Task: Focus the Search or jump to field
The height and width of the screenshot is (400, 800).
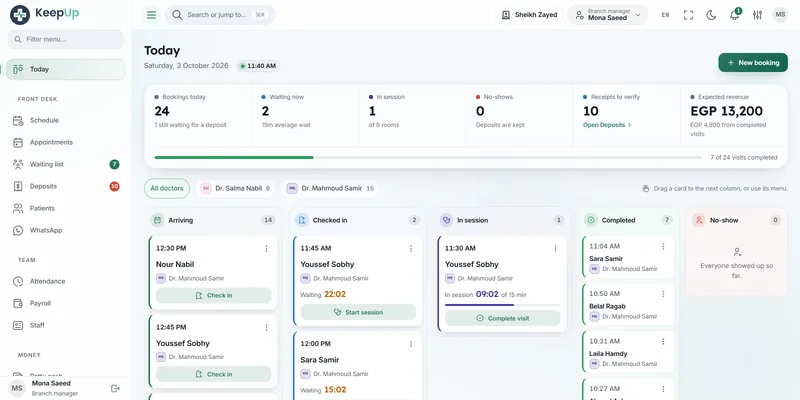Action: (x=220, y=15)
